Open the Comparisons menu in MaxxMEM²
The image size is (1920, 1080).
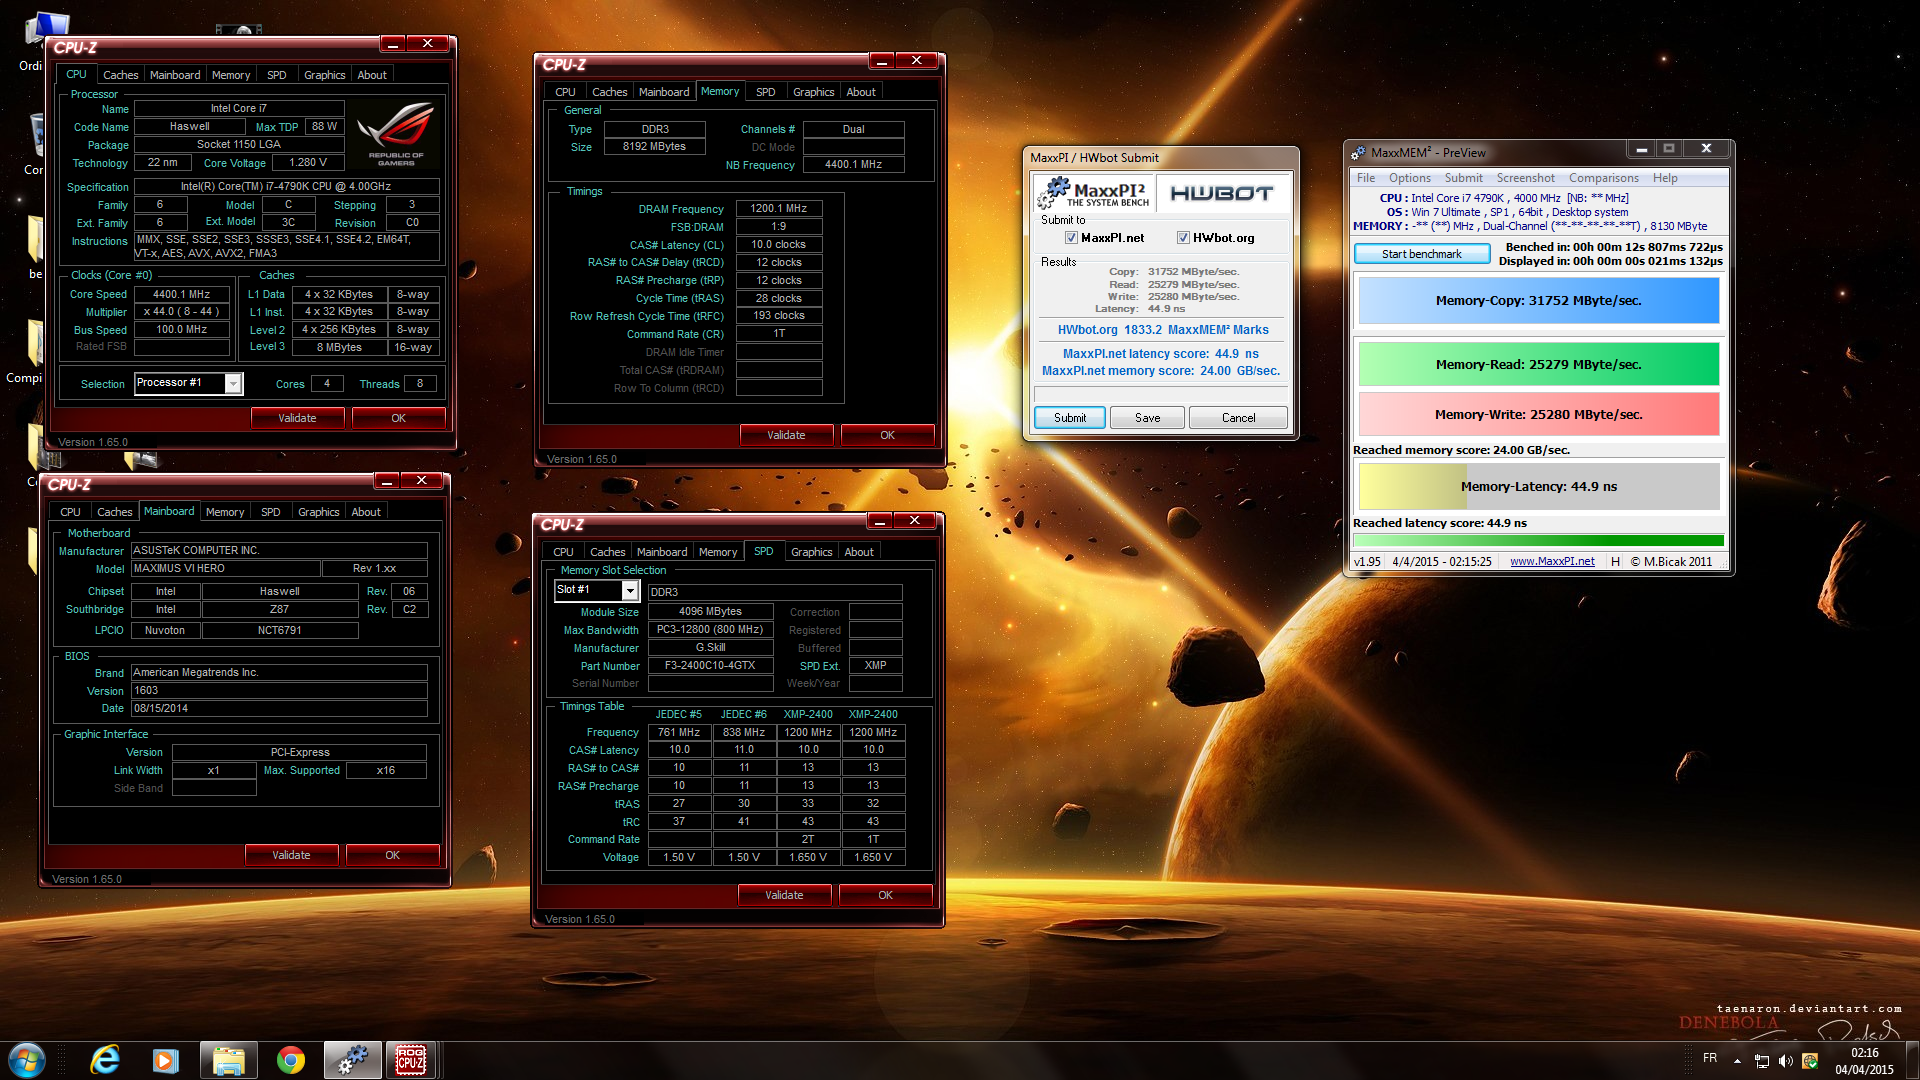click(x=1603, y=178)
